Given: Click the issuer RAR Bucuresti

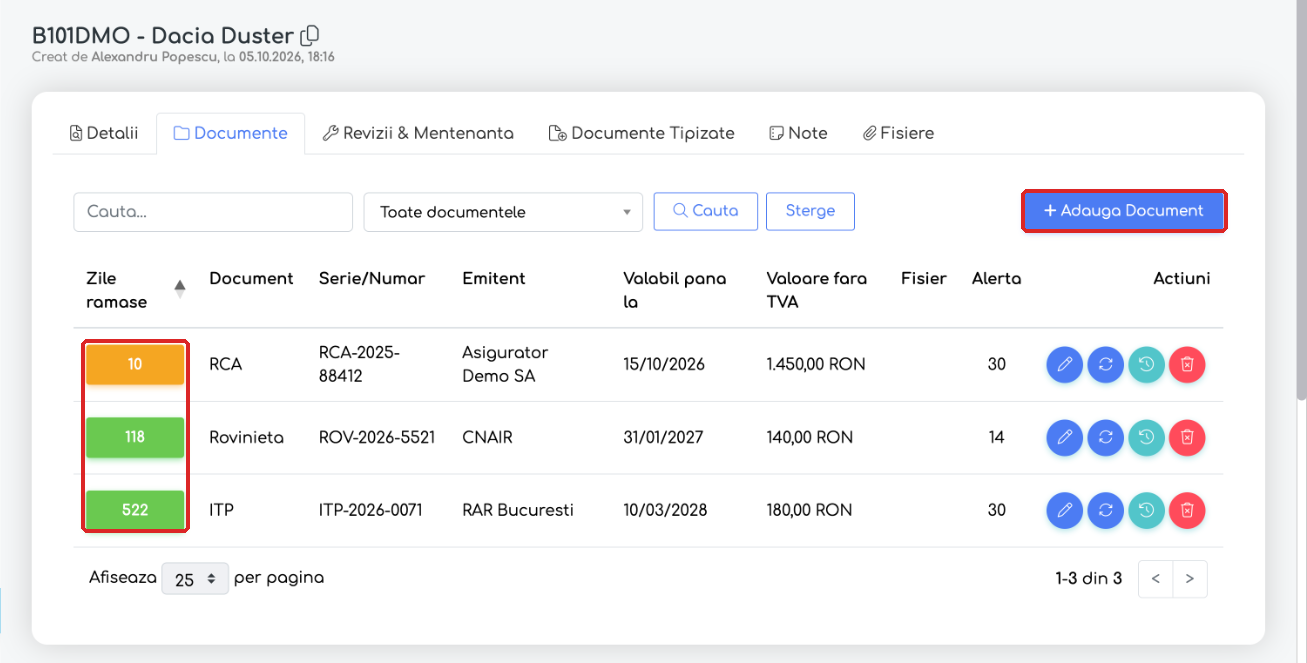Looking at the screenshot, I should point(518,510).
